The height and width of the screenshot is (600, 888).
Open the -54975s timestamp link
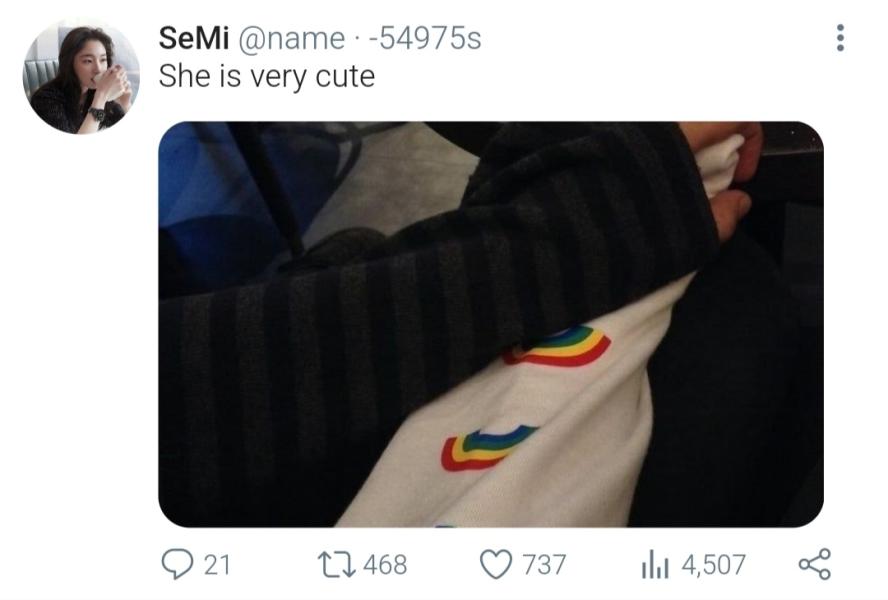[x=424, y=39]
